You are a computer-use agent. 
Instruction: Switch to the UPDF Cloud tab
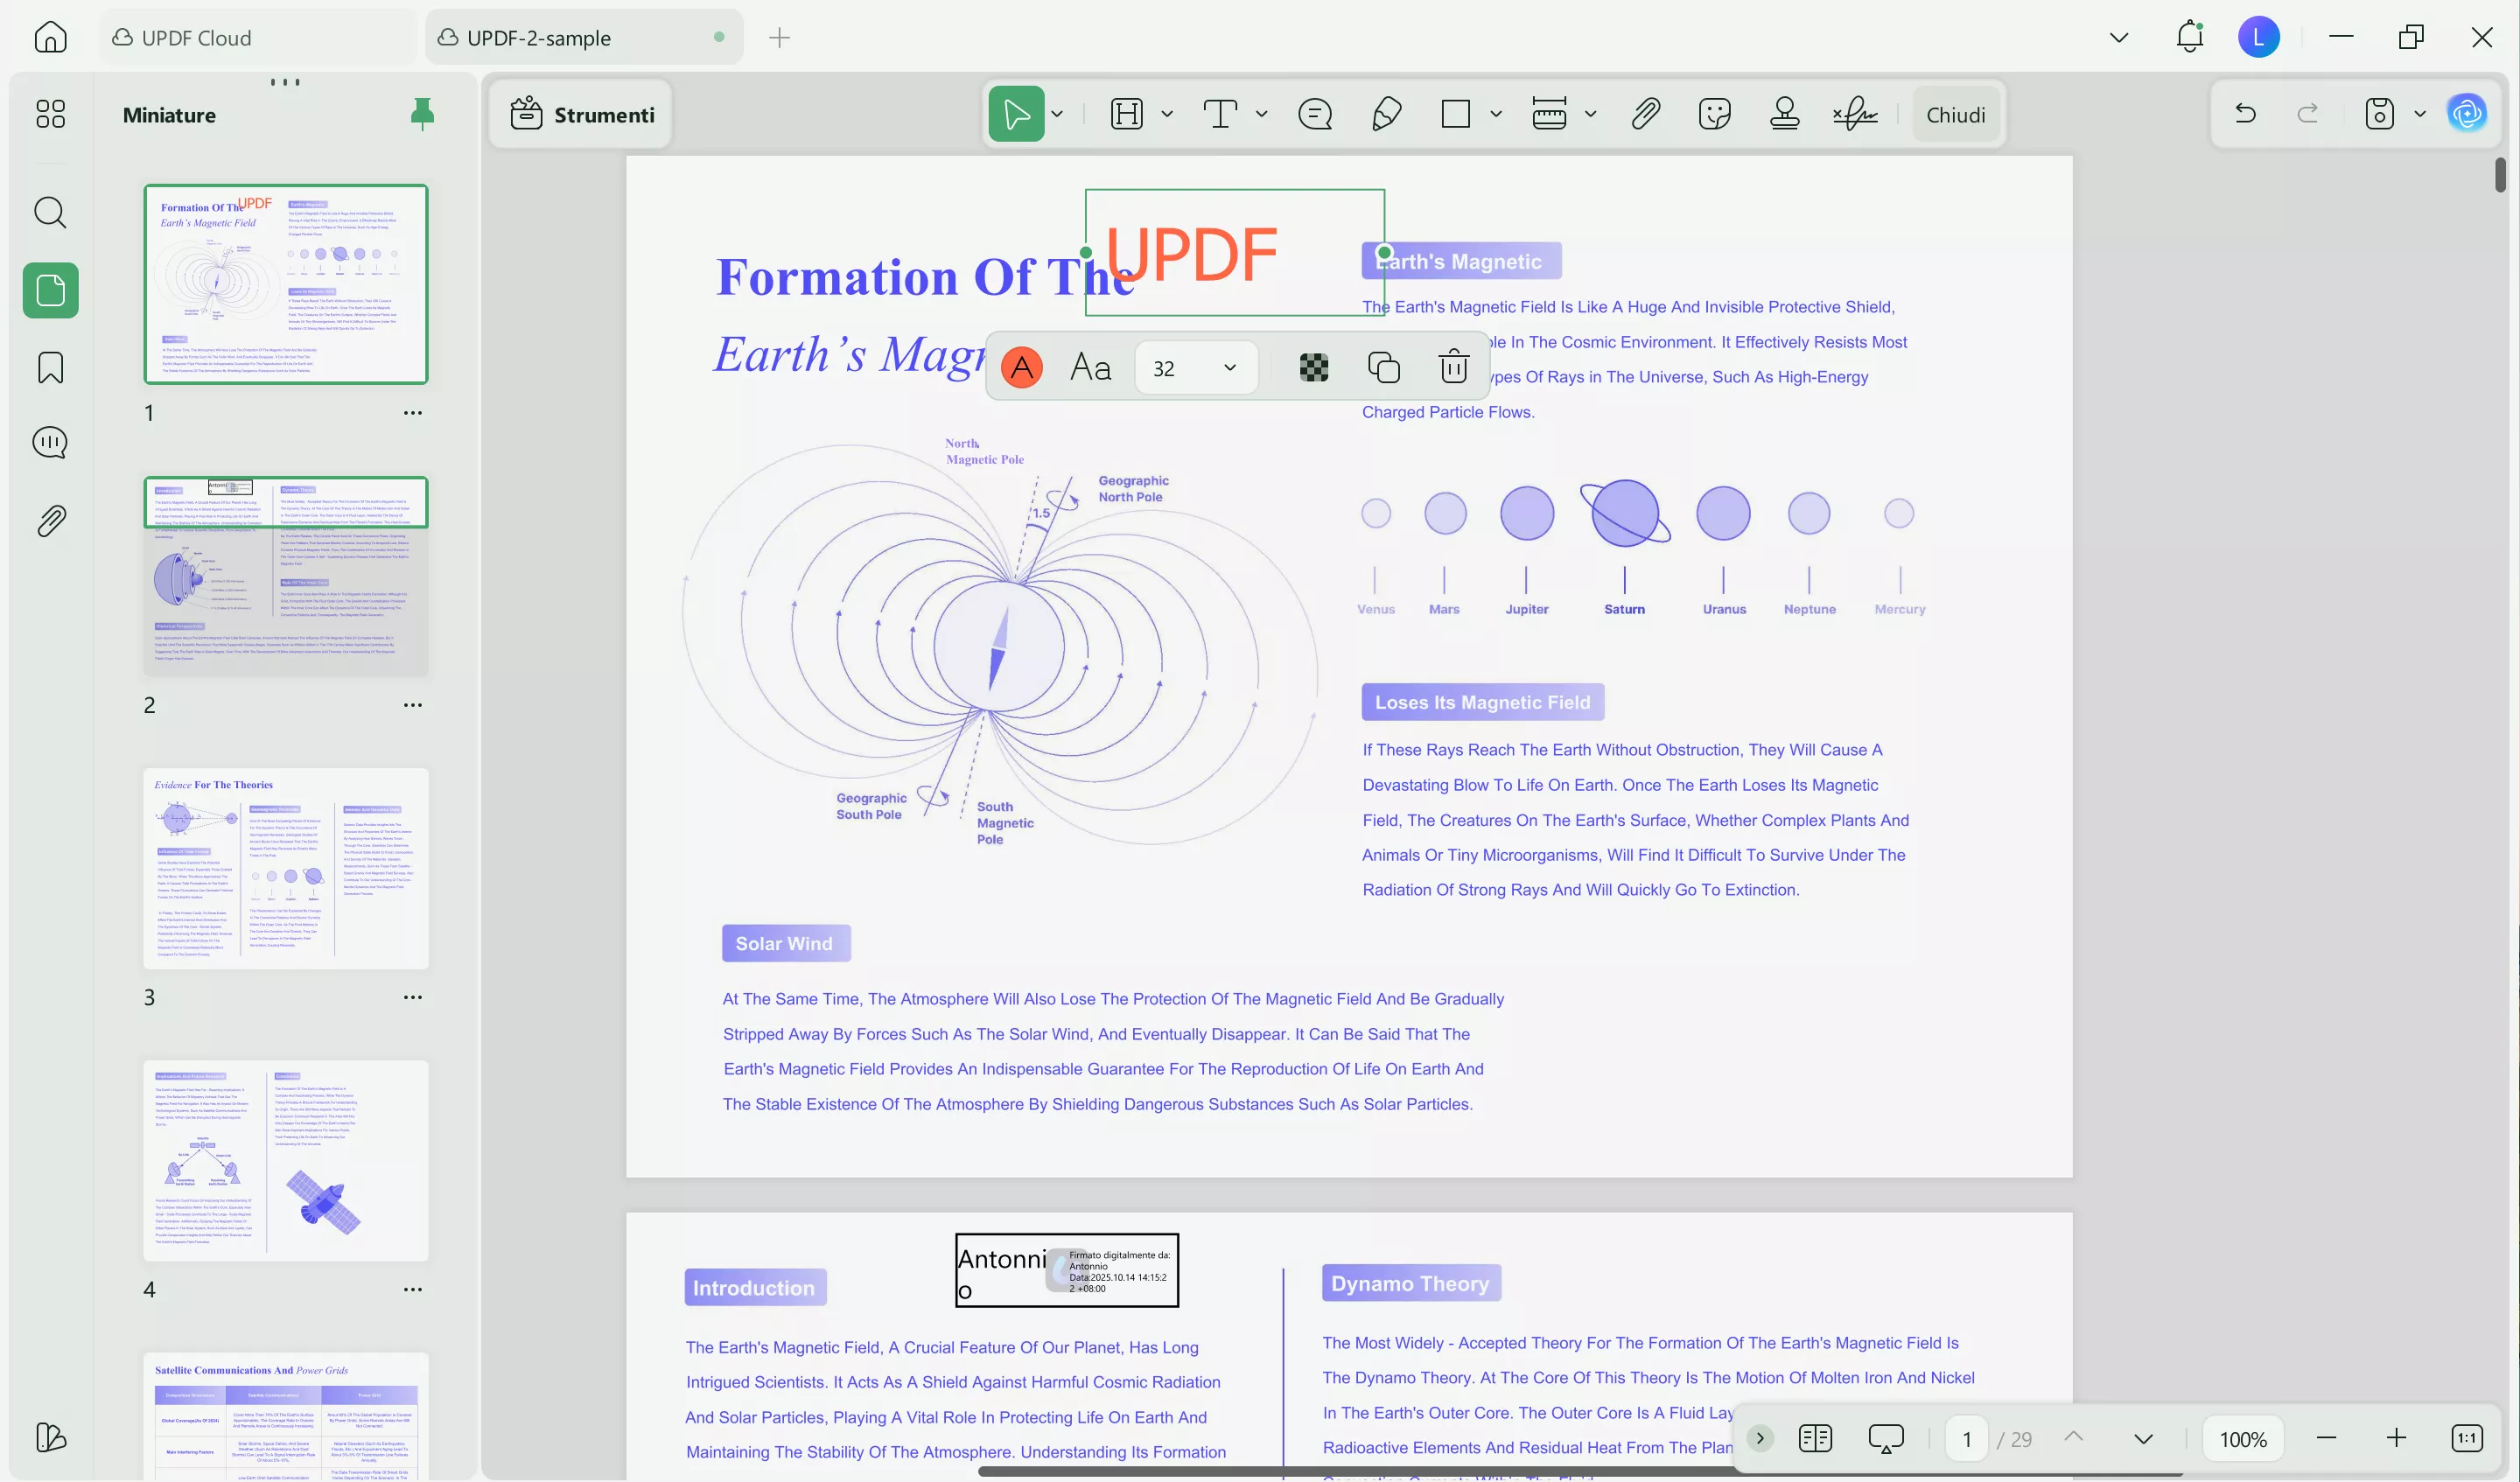click(x=196, y=38)
